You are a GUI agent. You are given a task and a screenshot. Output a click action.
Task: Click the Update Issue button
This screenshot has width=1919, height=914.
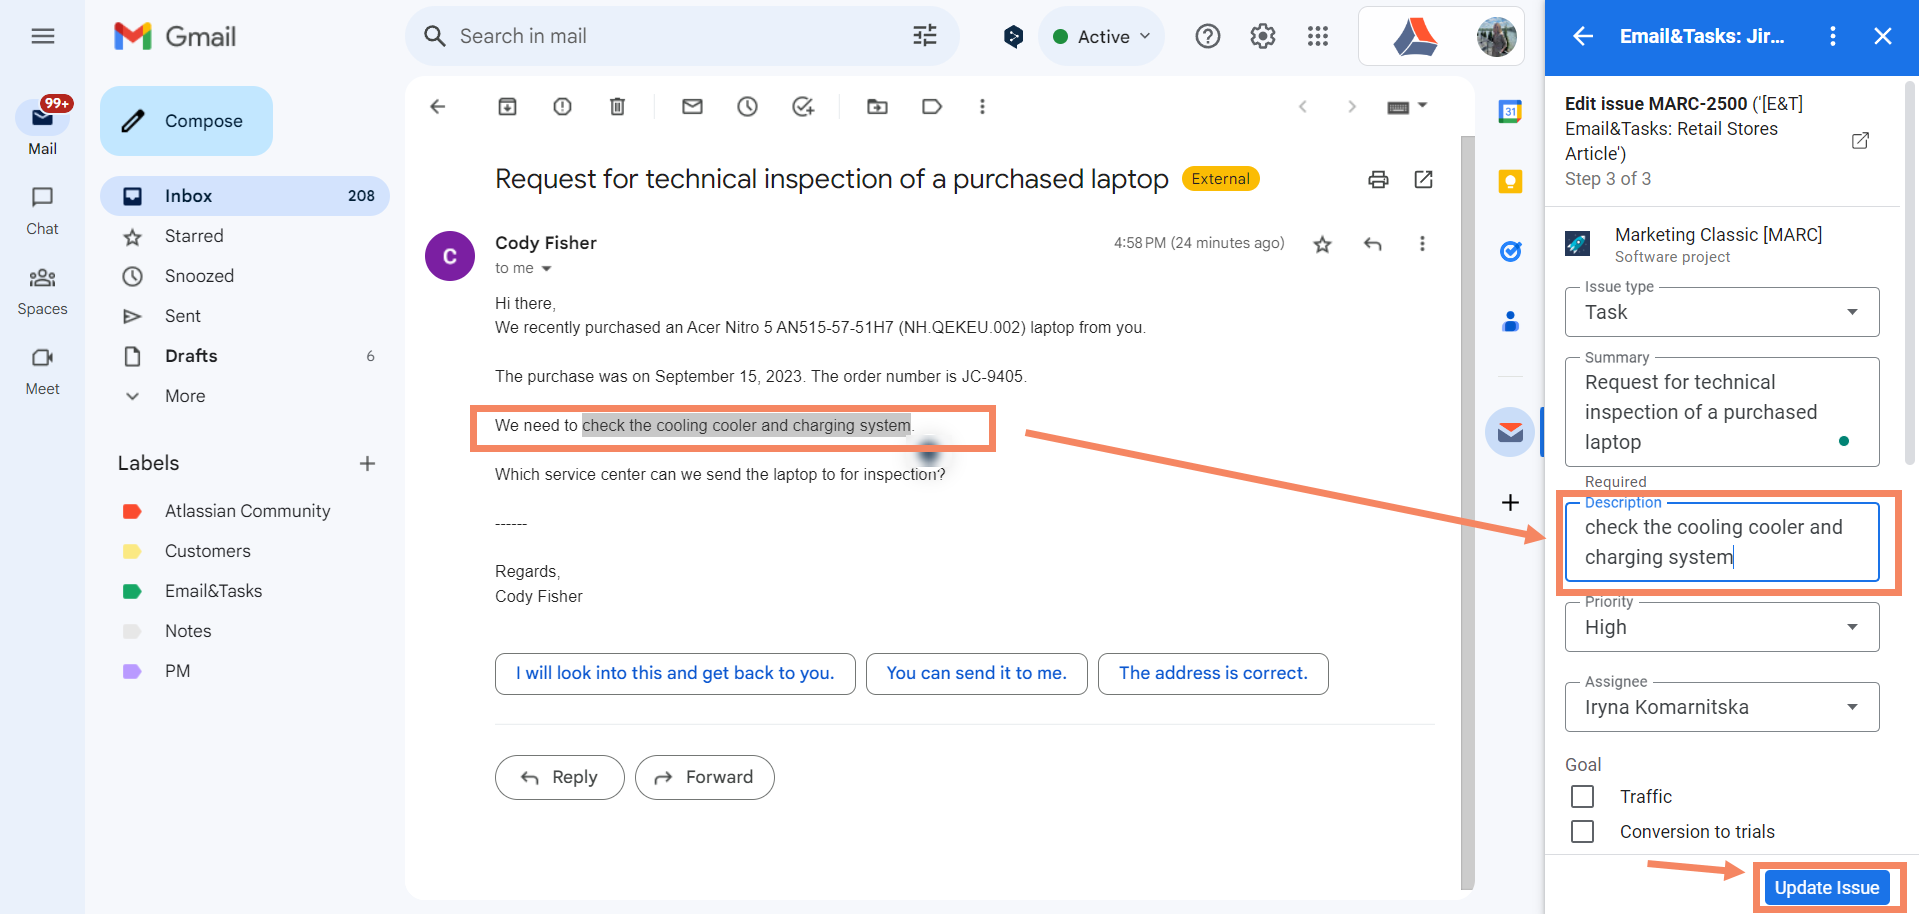pyautogui.click(x=1827, y=887)
